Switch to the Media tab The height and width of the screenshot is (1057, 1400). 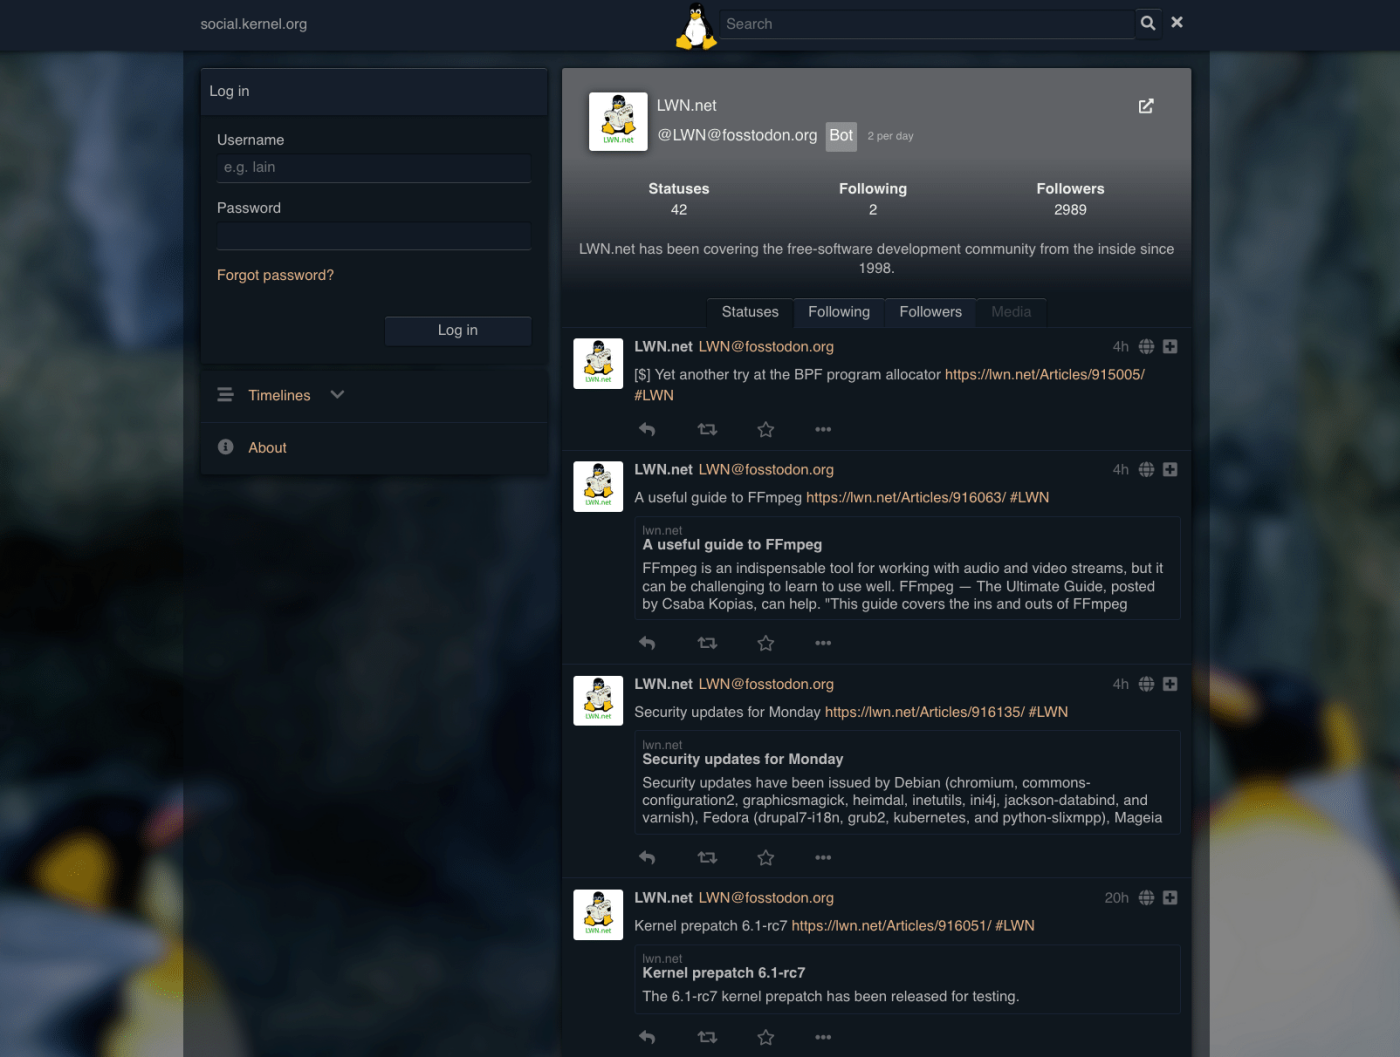click(x=1011, y=312)
